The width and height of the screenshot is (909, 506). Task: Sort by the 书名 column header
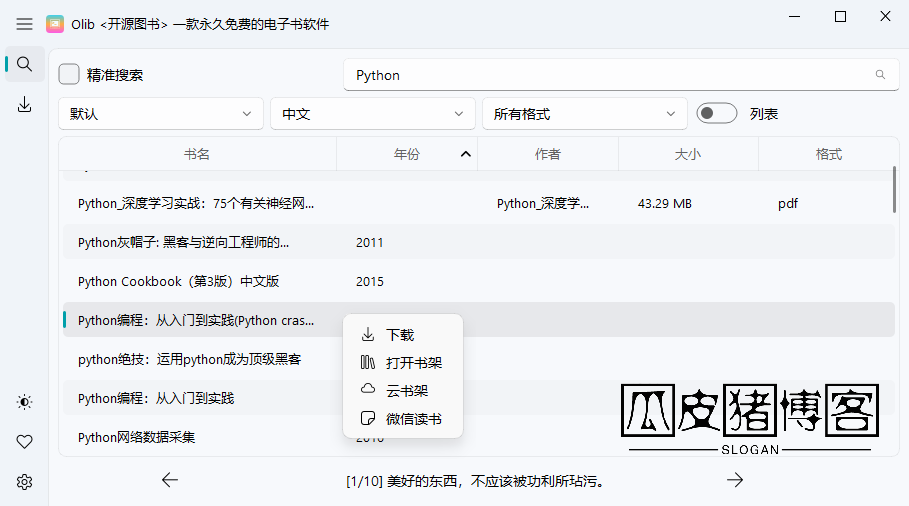(x=197, y=154)
